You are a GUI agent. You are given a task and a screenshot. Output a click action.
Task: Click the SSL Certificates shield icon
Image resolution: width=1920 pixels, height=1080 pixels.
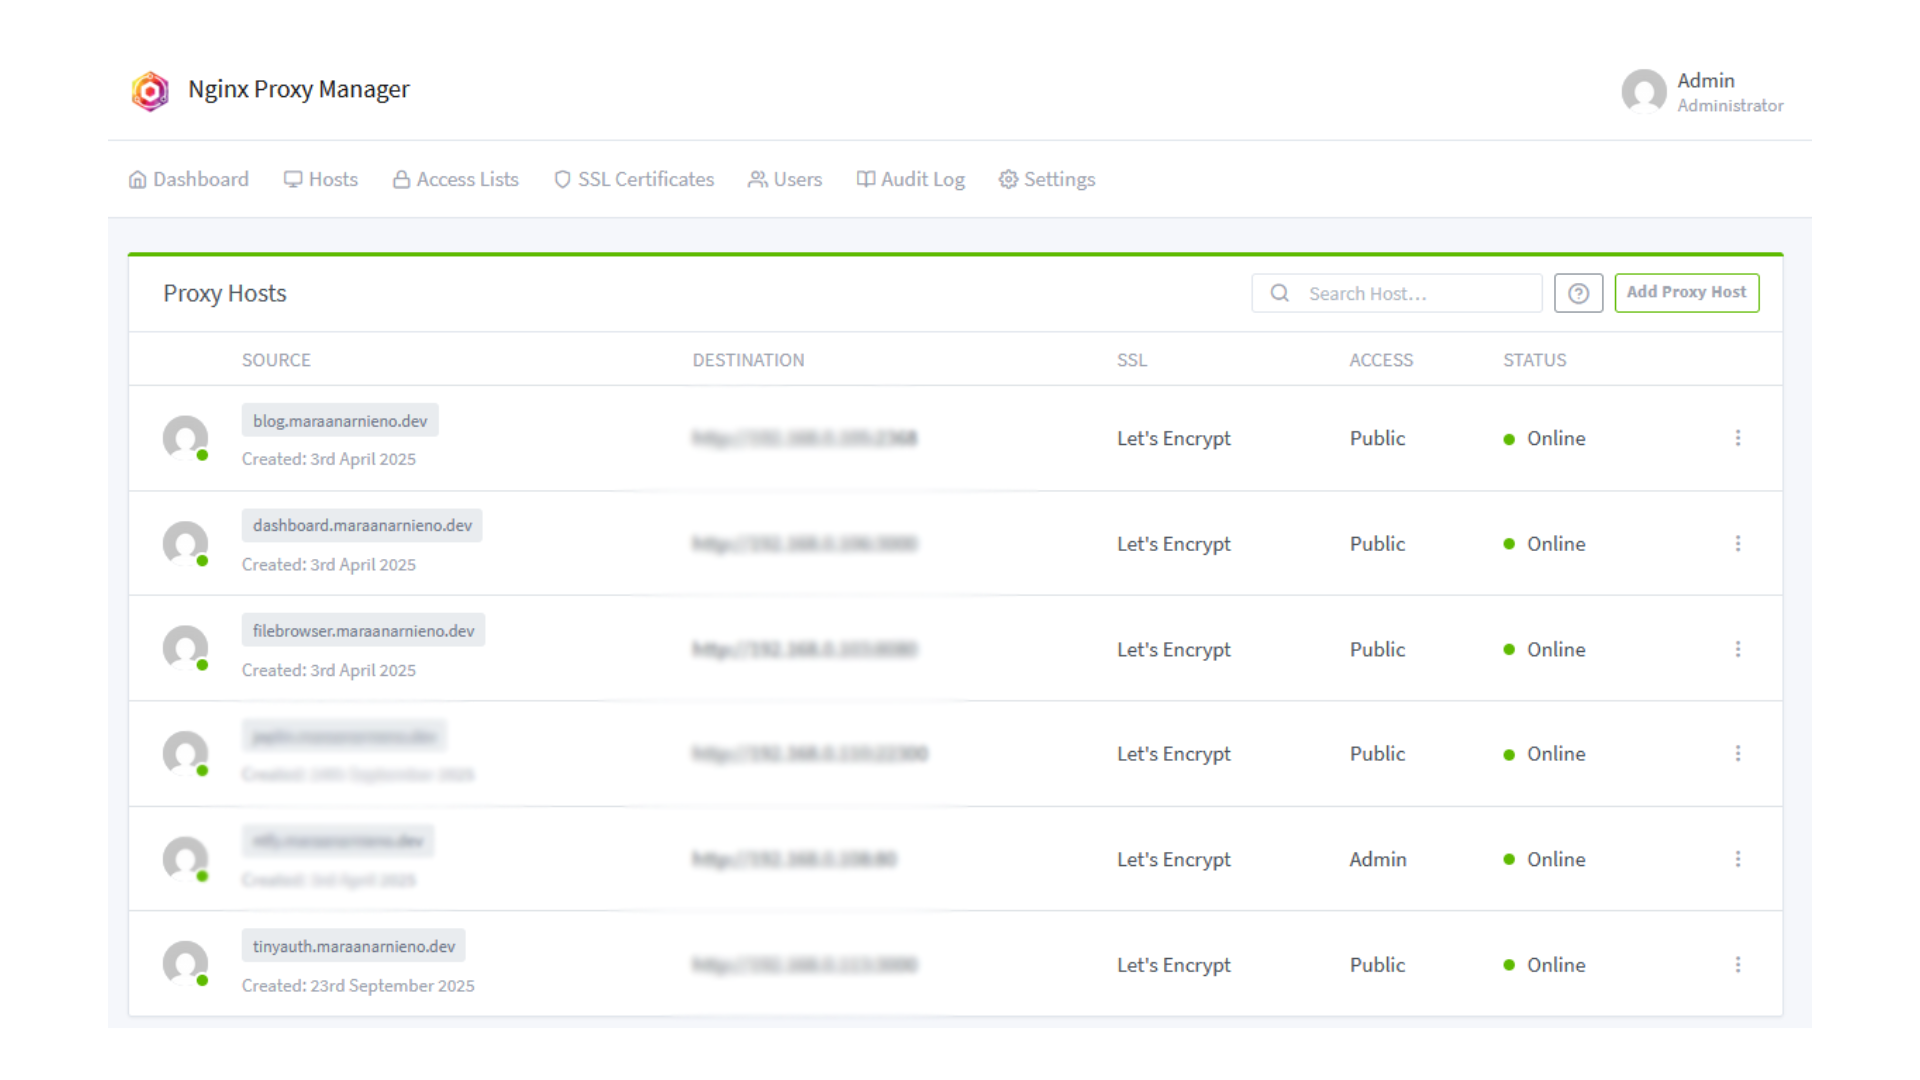[562, 179]
